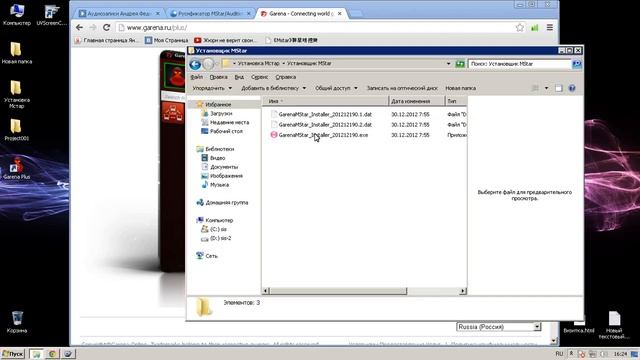Open Chrome's main menu icon
Image resolution: width=640 pixels, height=360 pixels.
click(x=550, y=27)
